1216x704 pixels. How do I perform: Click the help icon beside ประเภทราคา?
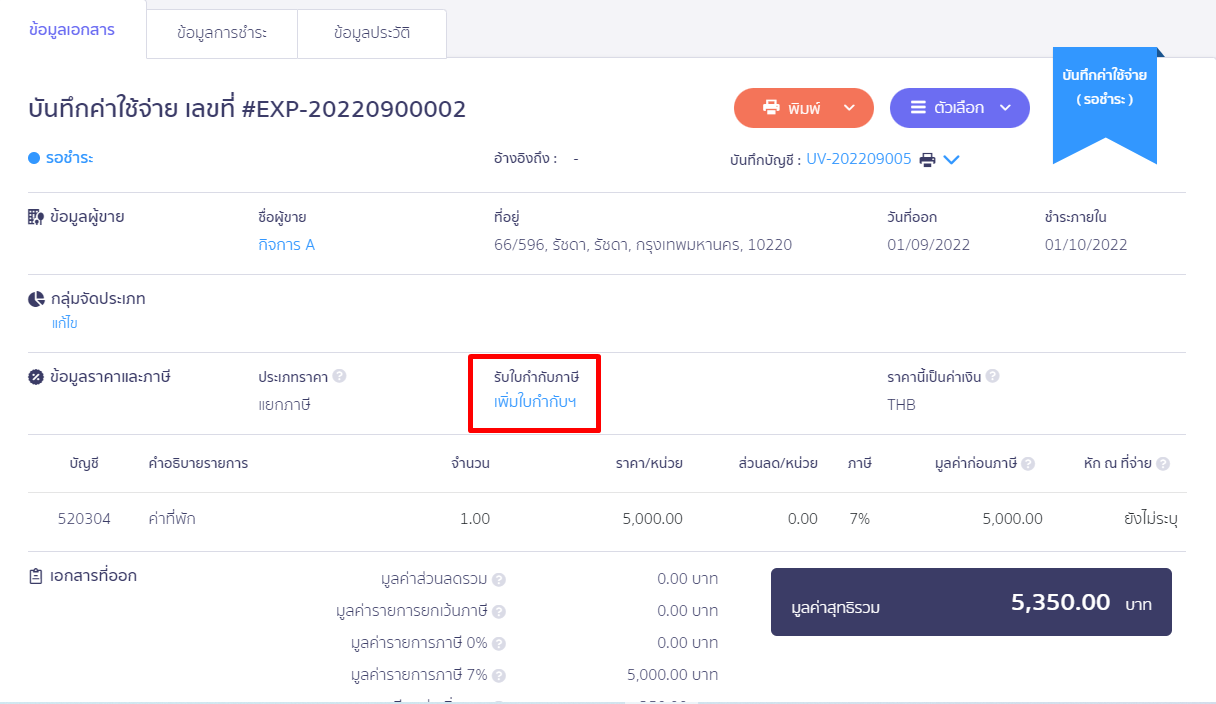coord(340,377)
